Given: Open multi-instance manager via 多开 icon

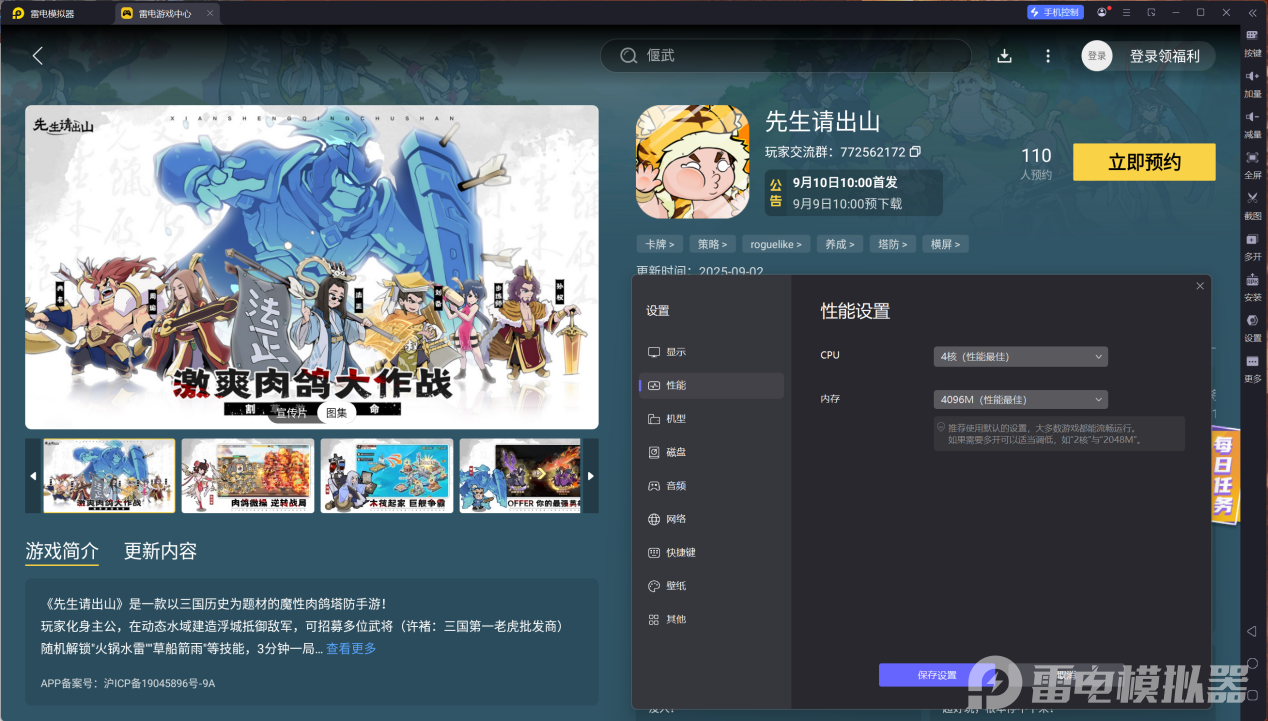Looking at the screenshot, I should tap(1252, 246).
